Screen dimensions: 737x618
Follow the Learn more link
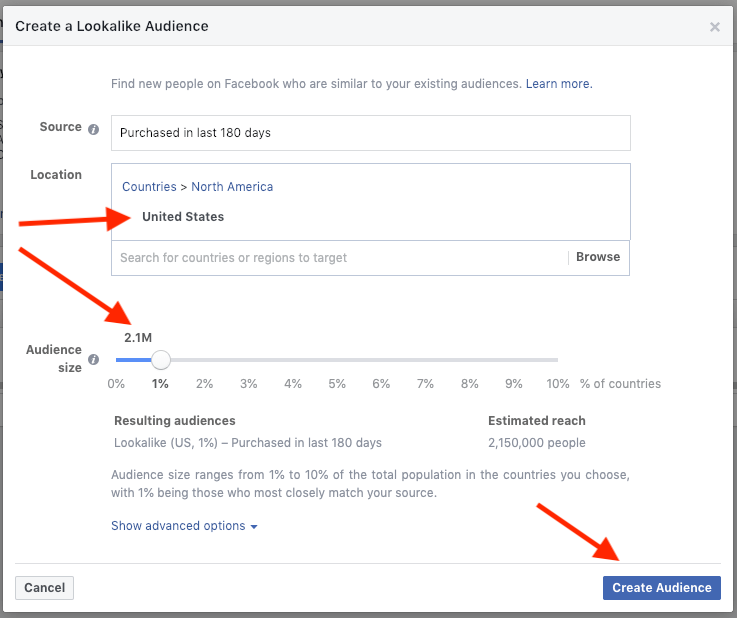pyautogui.click(x=559, y=84)
